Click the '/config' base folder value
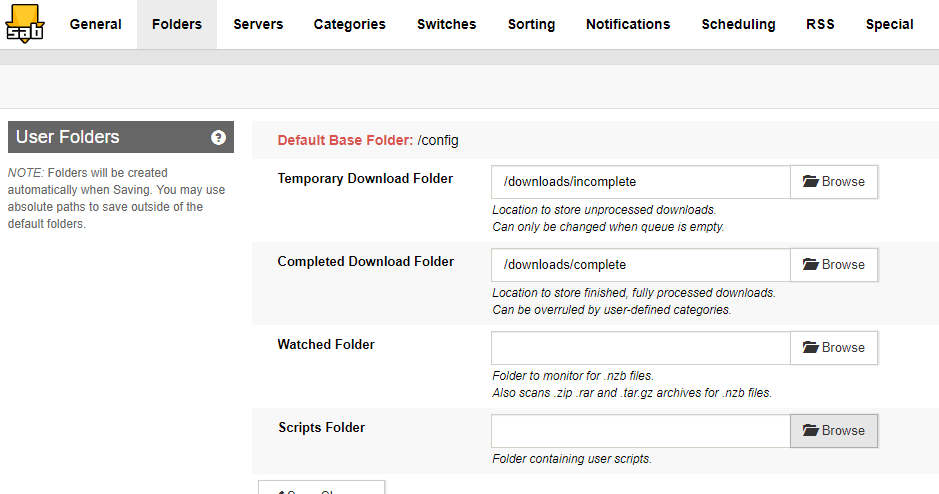 (438, 141)
